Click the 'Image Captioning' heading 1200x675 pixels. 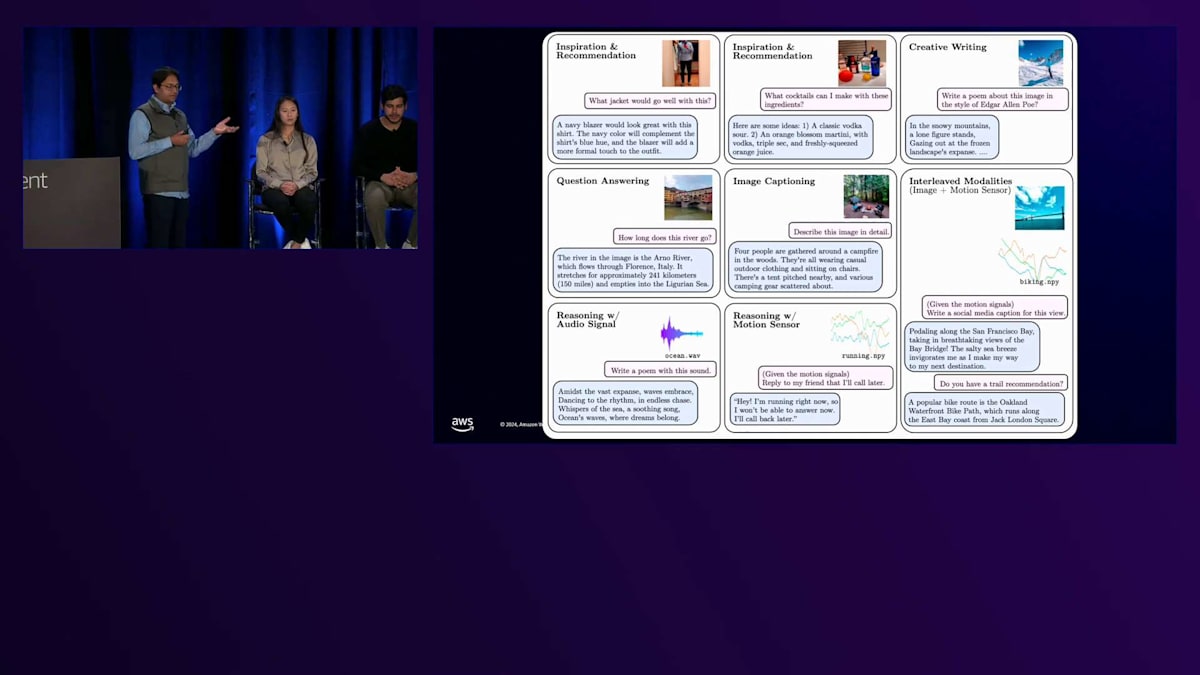774,181
